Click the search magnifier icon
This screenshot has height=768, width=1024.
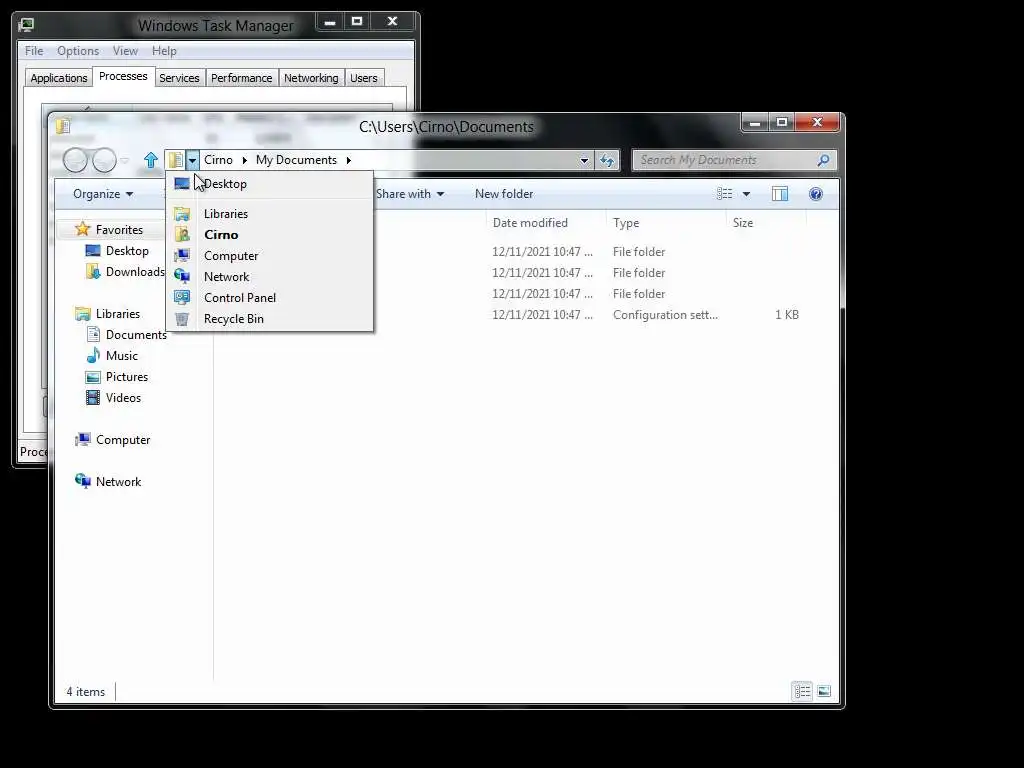[x=824, y=160]
